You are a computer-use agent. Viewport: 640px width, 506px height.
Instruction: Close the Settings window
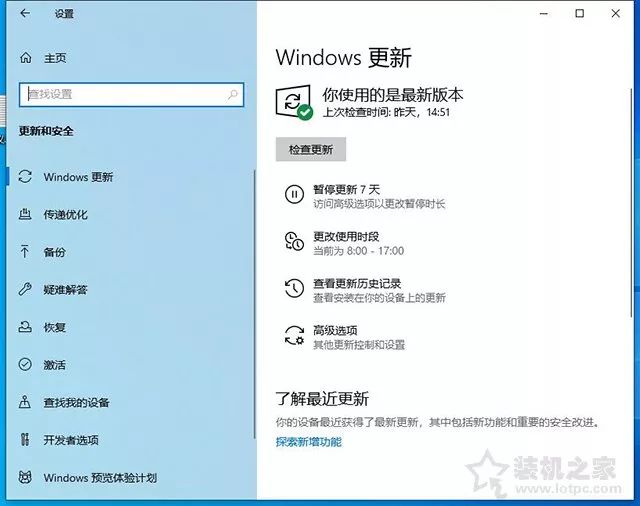pos(616,13)
